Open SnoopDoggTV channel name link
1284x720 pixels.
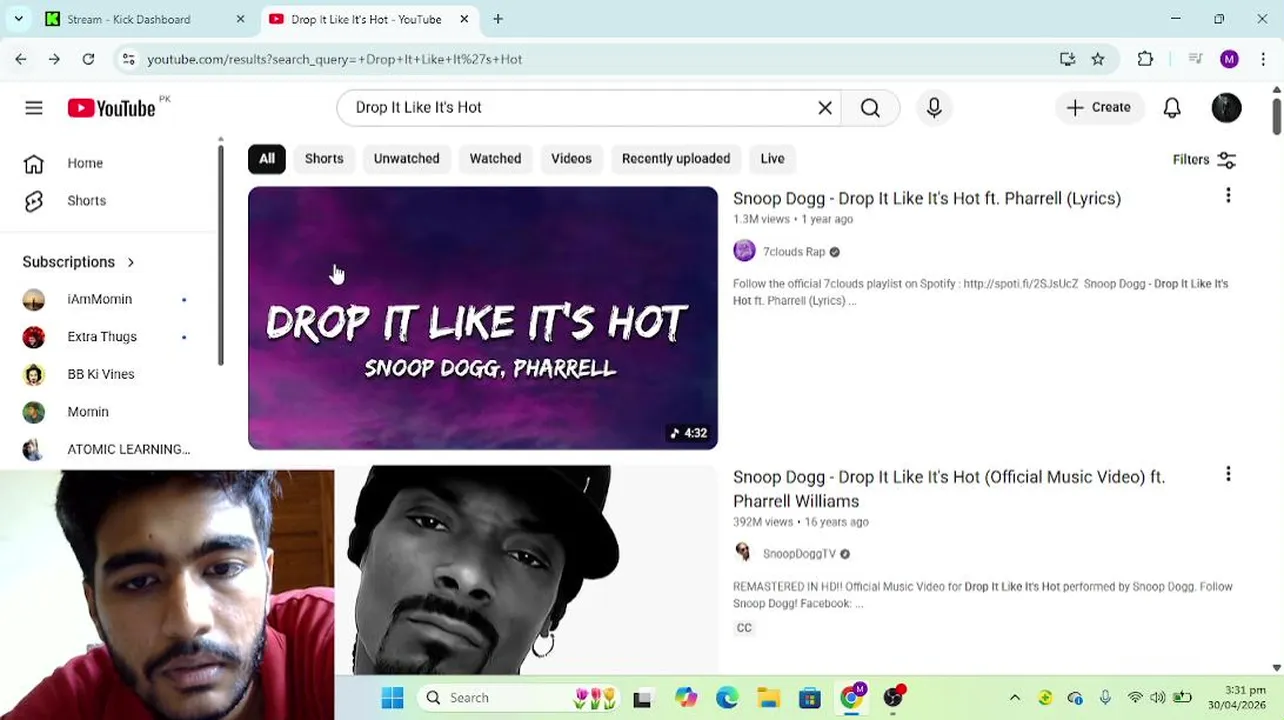pyautogui.click(x=799, y=554)
